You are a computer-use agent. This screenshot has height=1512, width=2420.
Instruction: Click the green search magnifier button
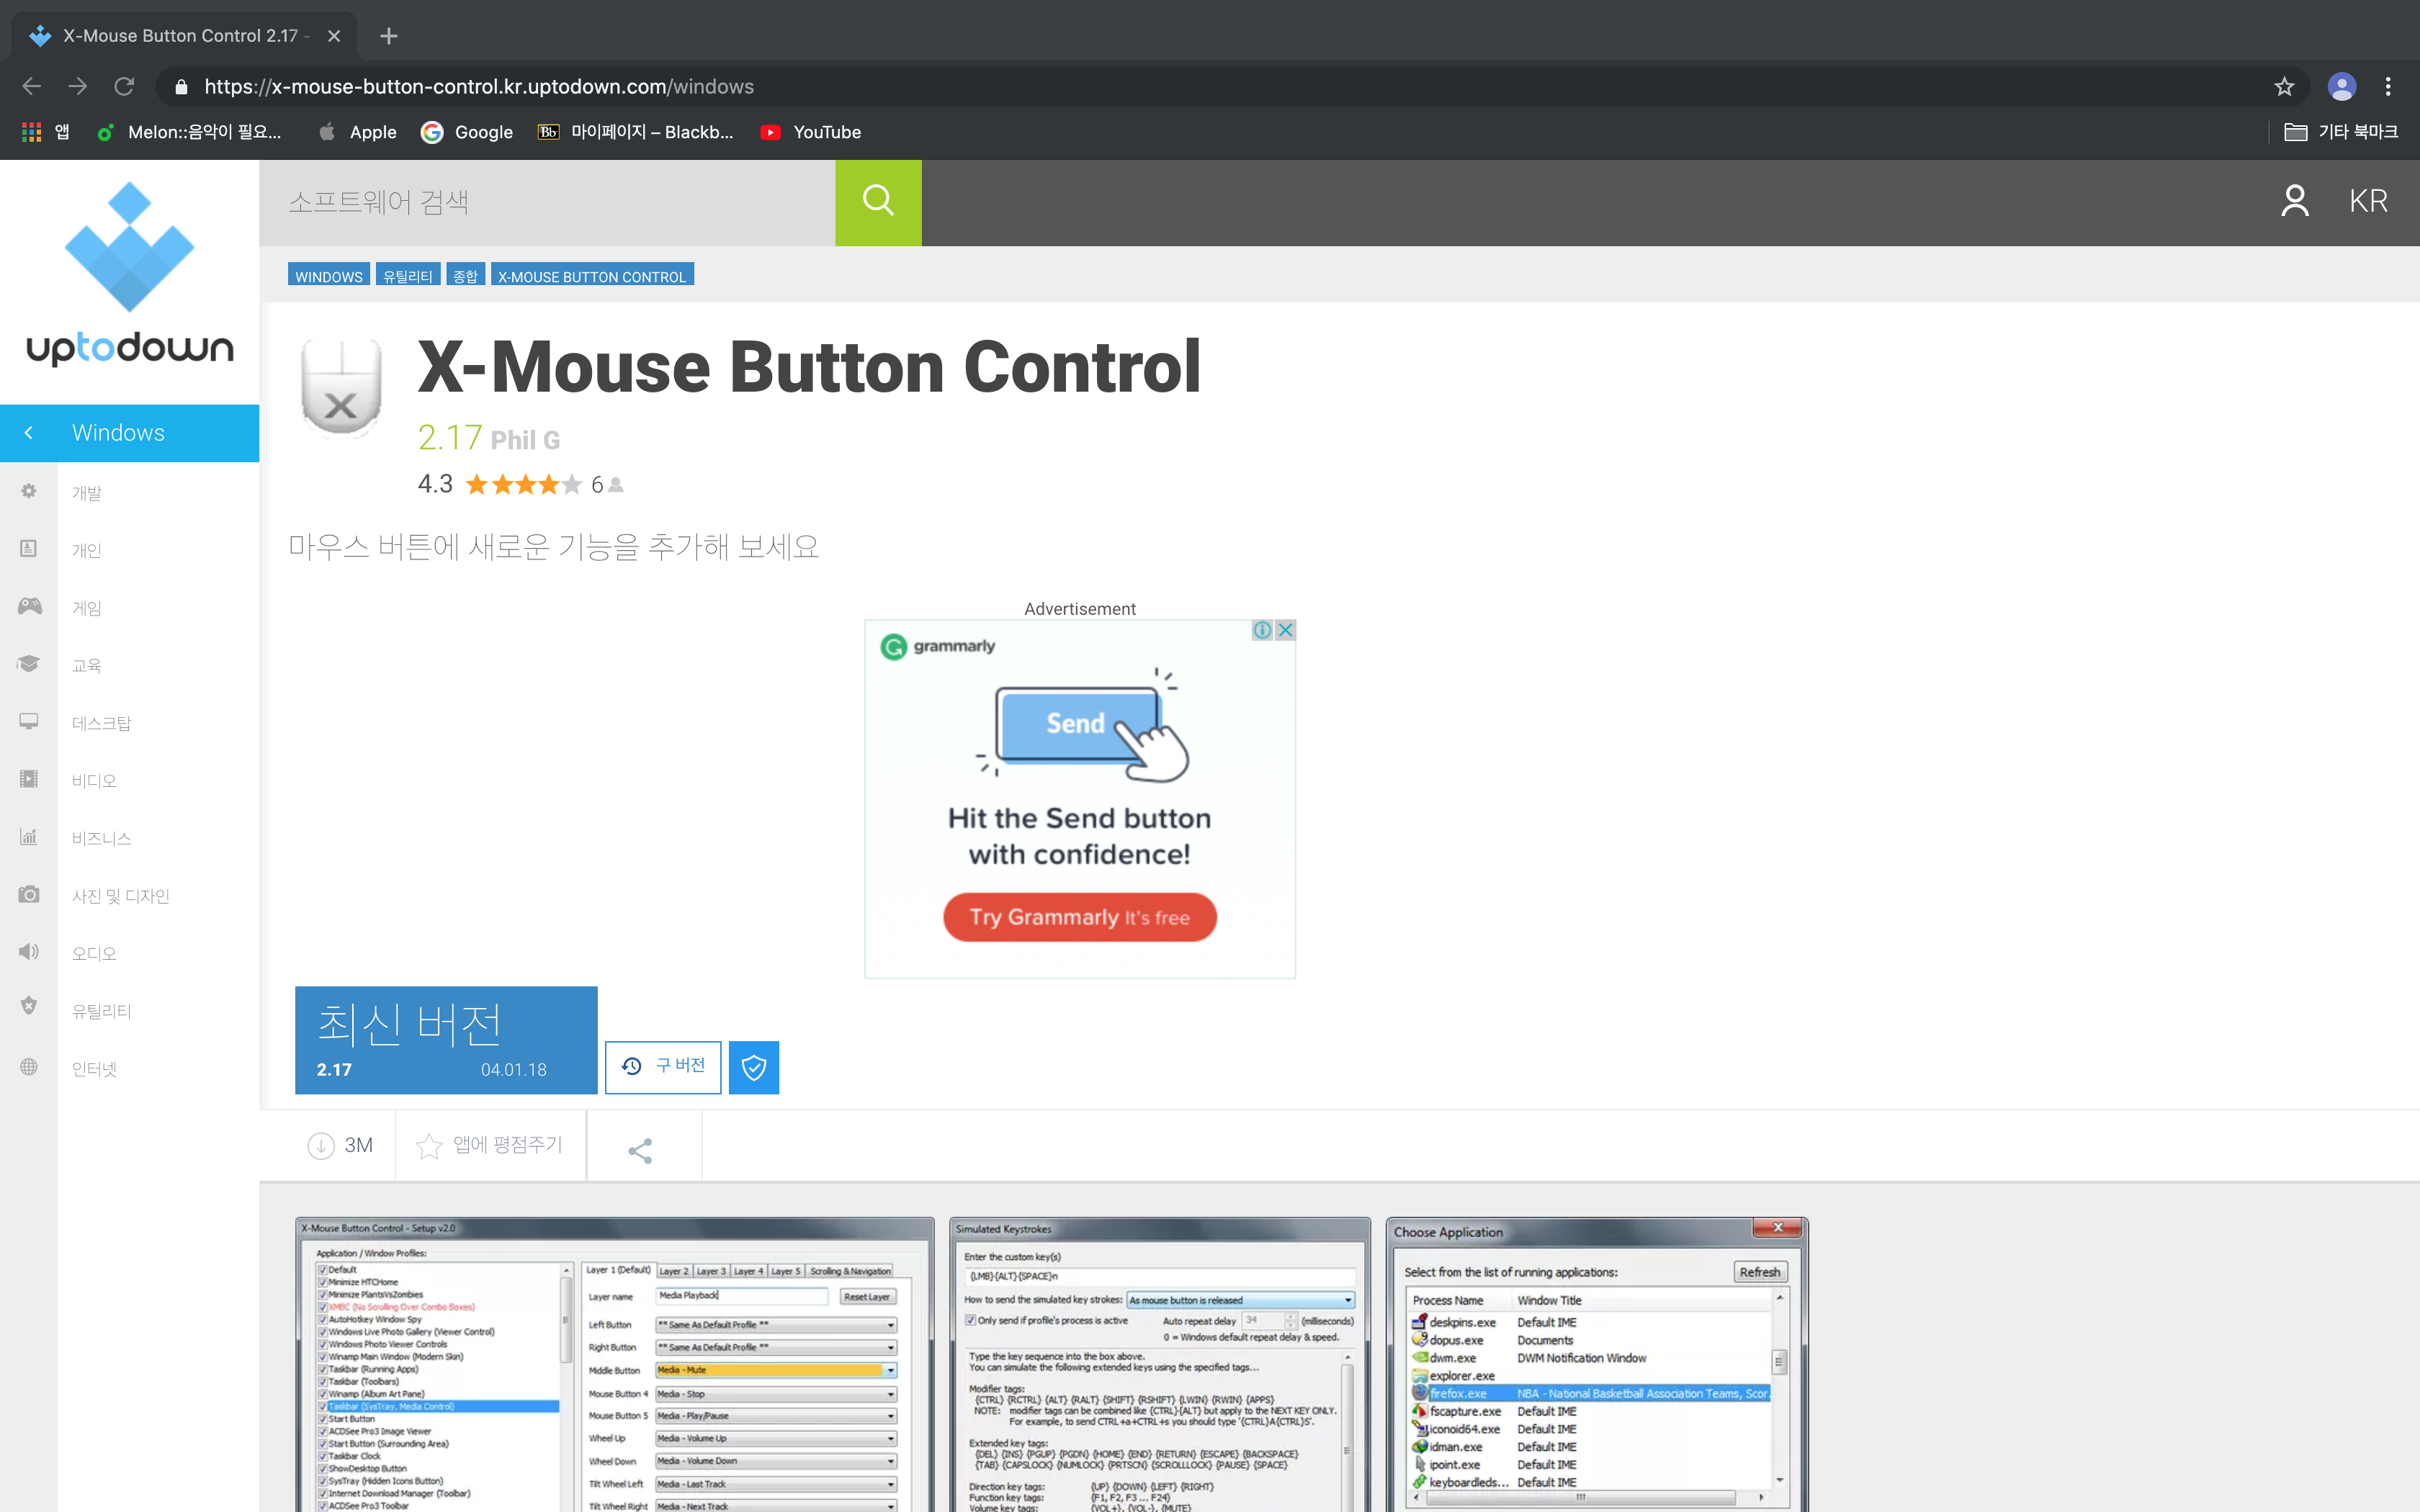(x=877, y=202)
